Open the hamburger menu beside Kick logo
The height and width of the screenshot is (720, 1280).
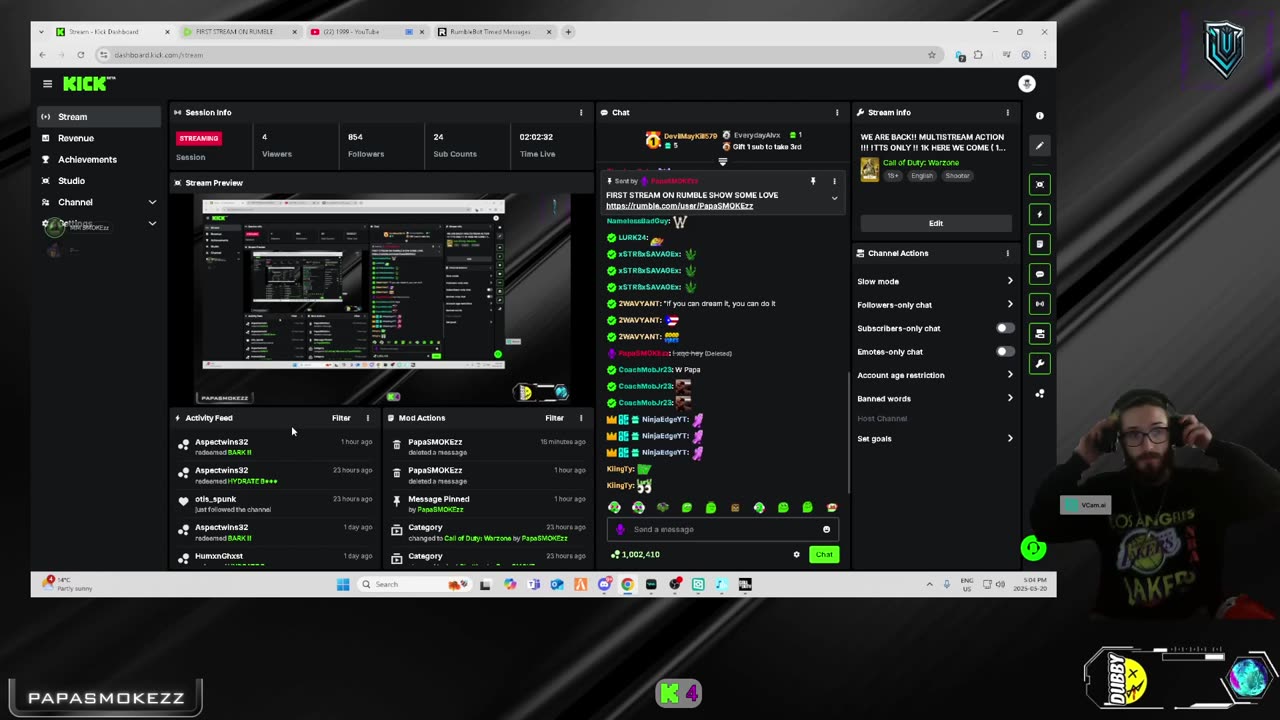point(47,84)
